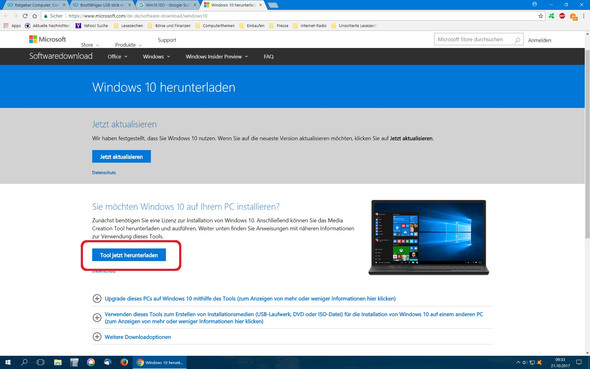Expand the Windows menu in Softwaredownload bar
Viewport: 590px width, 369px height.
pos(156,56)
